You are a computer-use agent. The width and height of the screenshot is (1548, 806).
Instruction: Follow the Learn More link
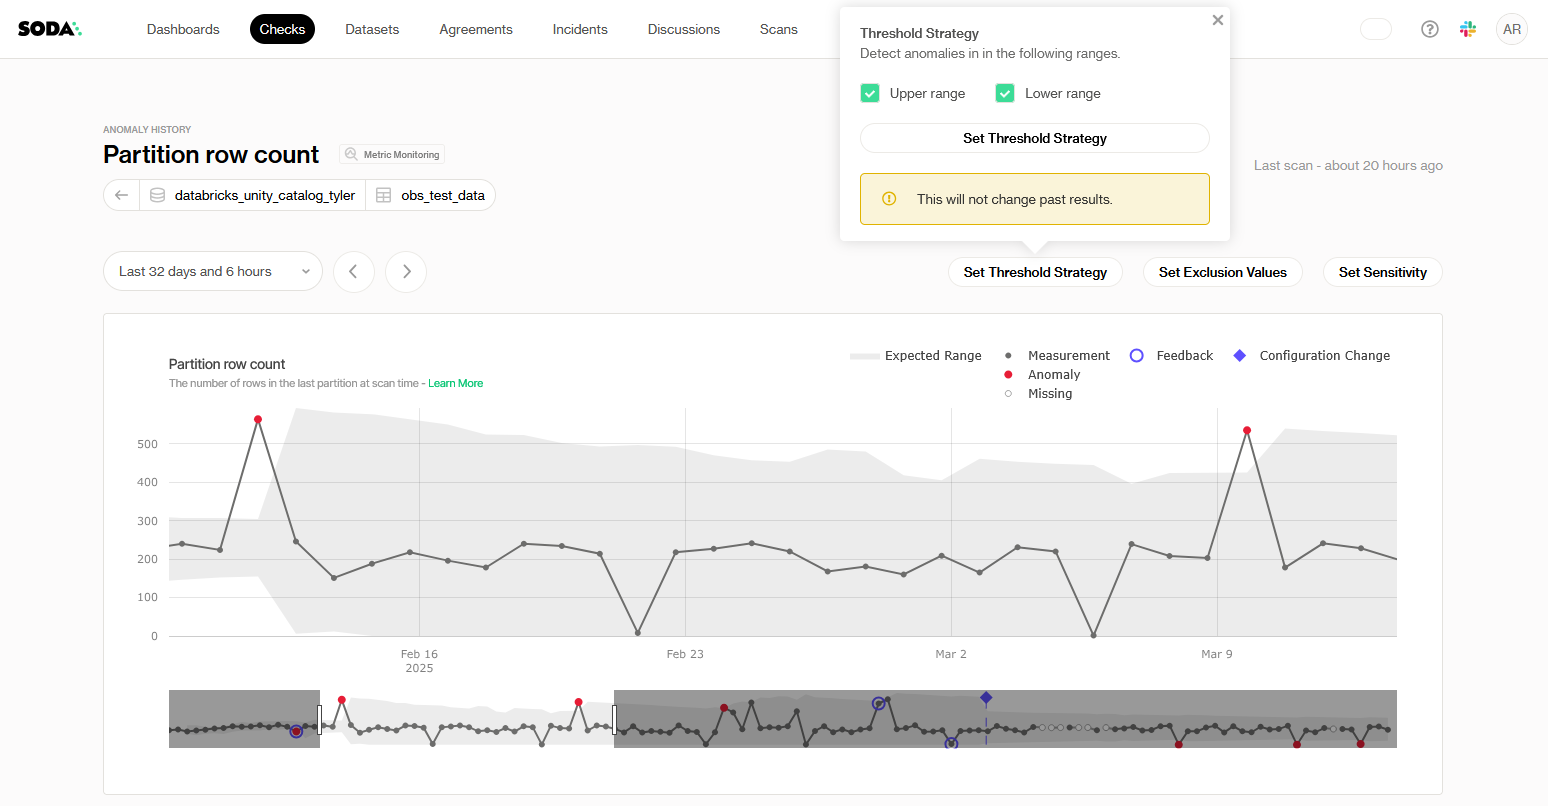(455, 383)
